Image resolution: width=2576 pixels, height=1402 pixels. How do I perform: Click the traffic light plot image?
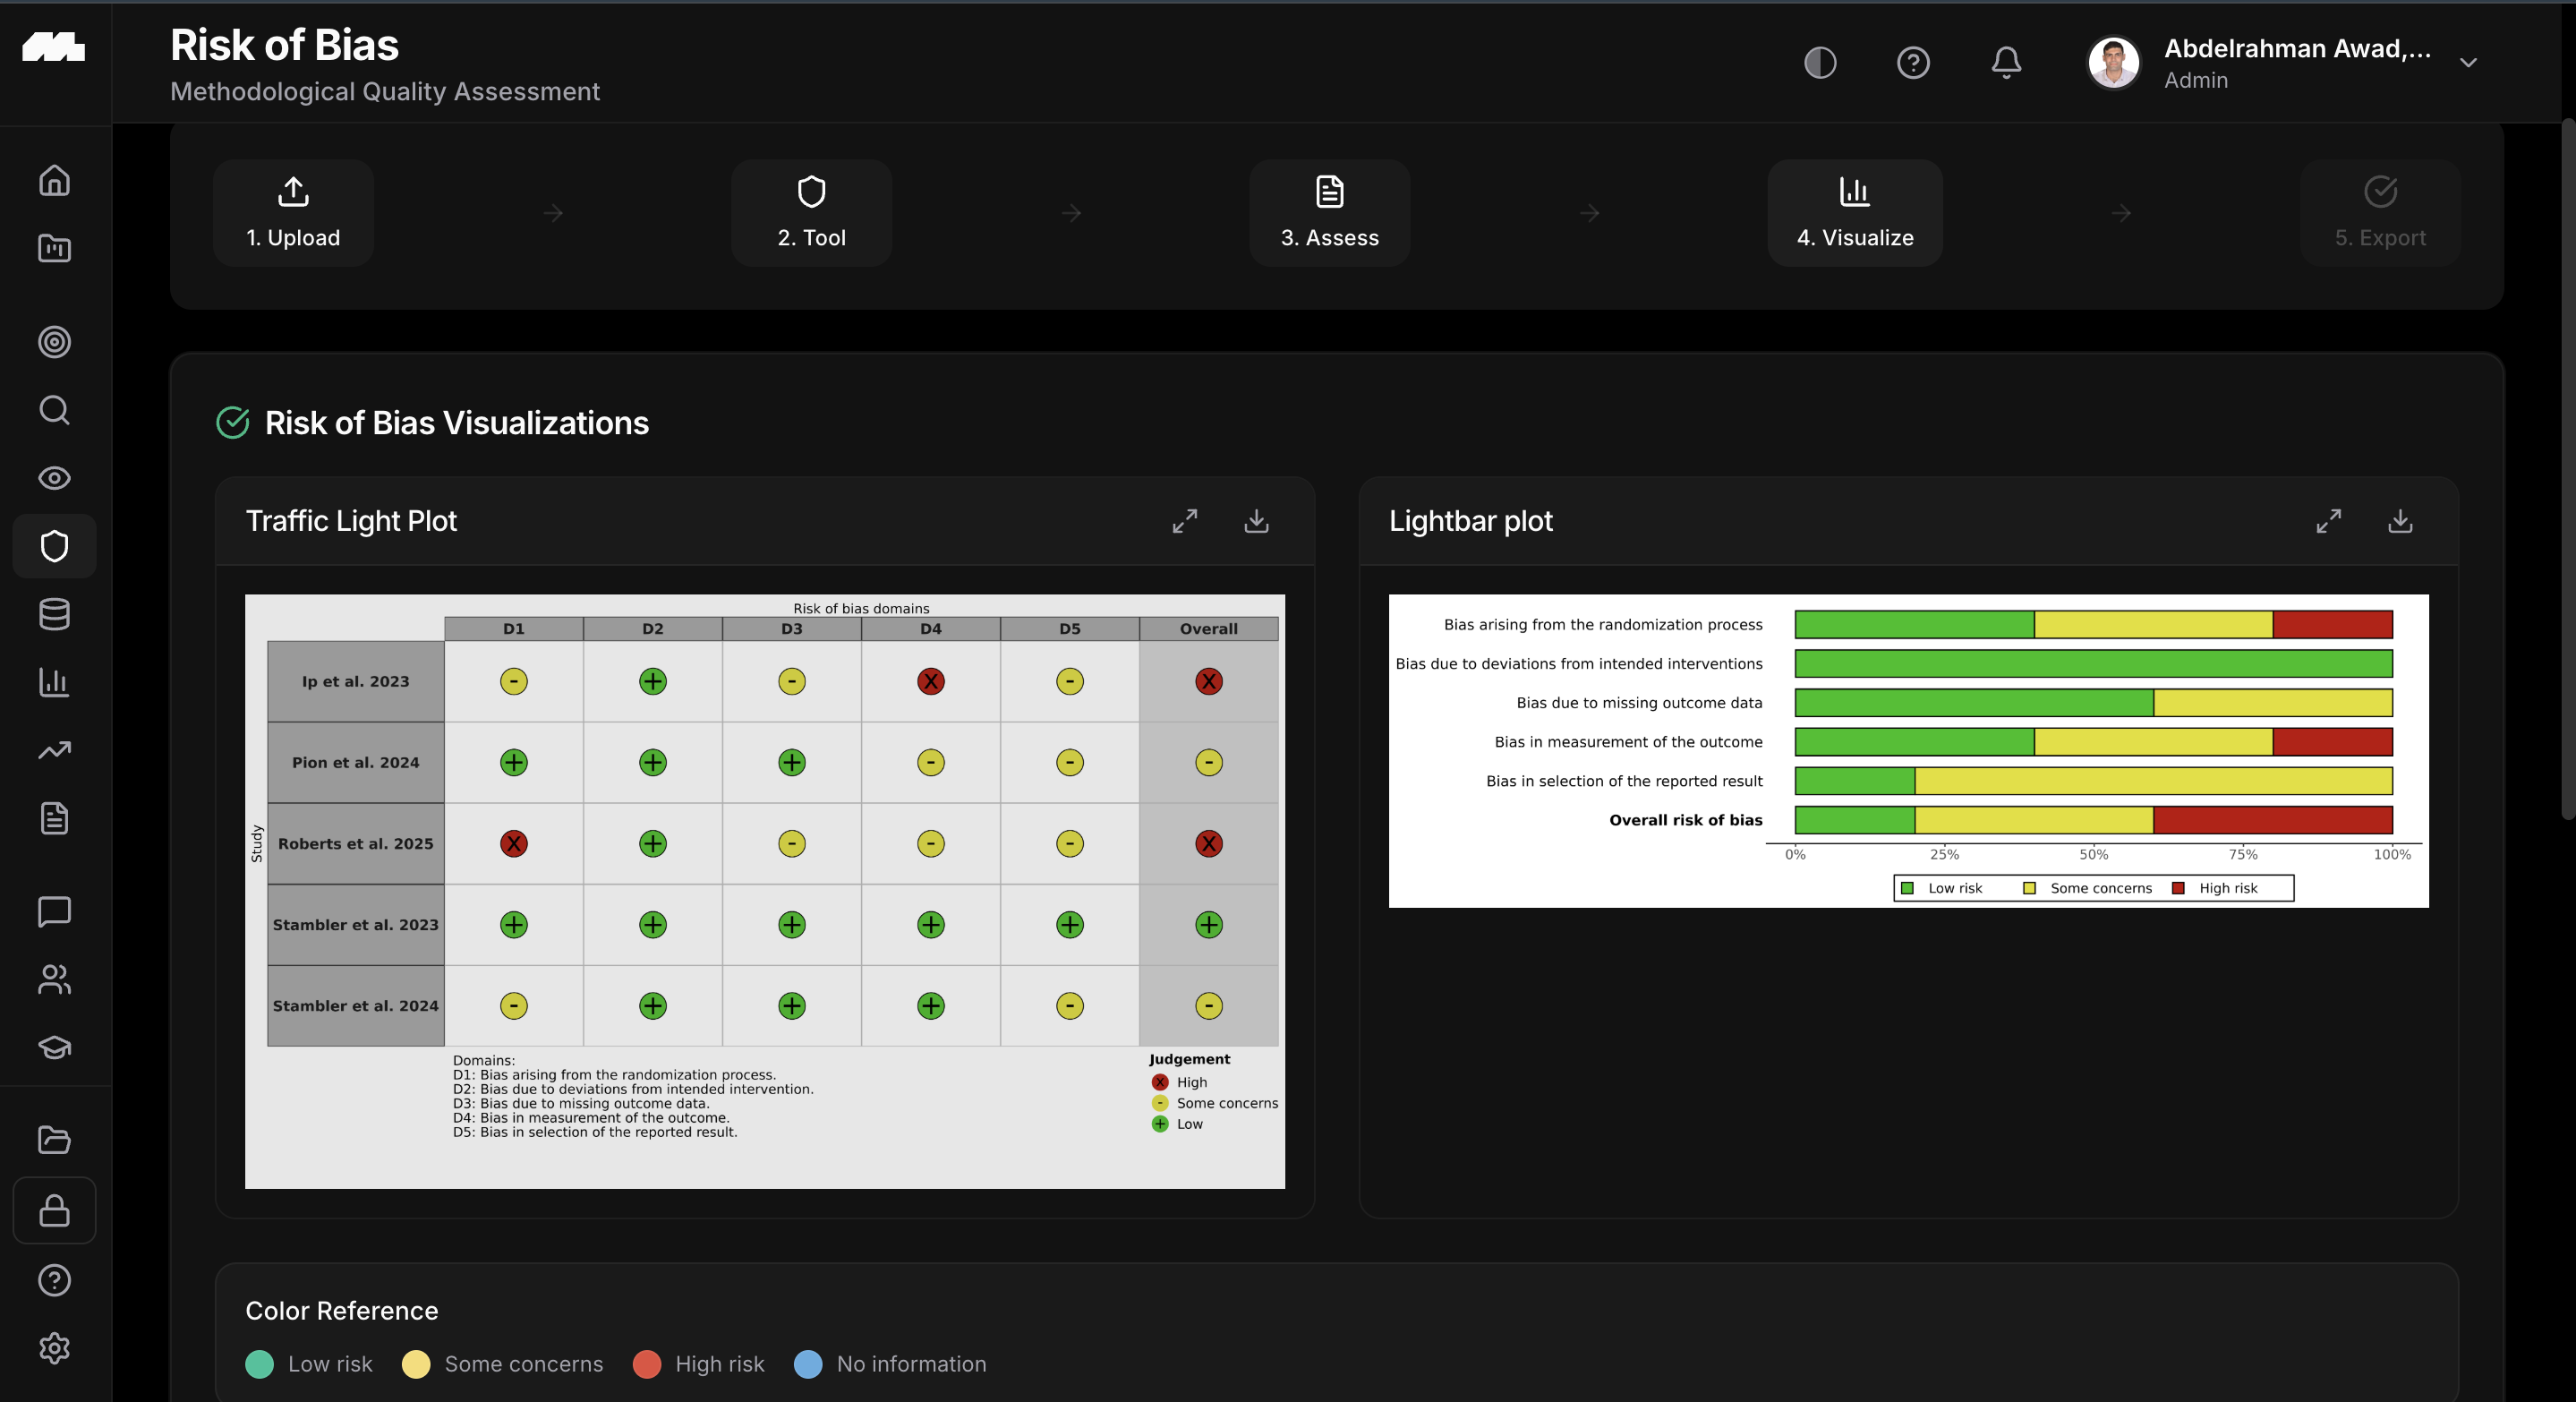click(x=764, y=890)
